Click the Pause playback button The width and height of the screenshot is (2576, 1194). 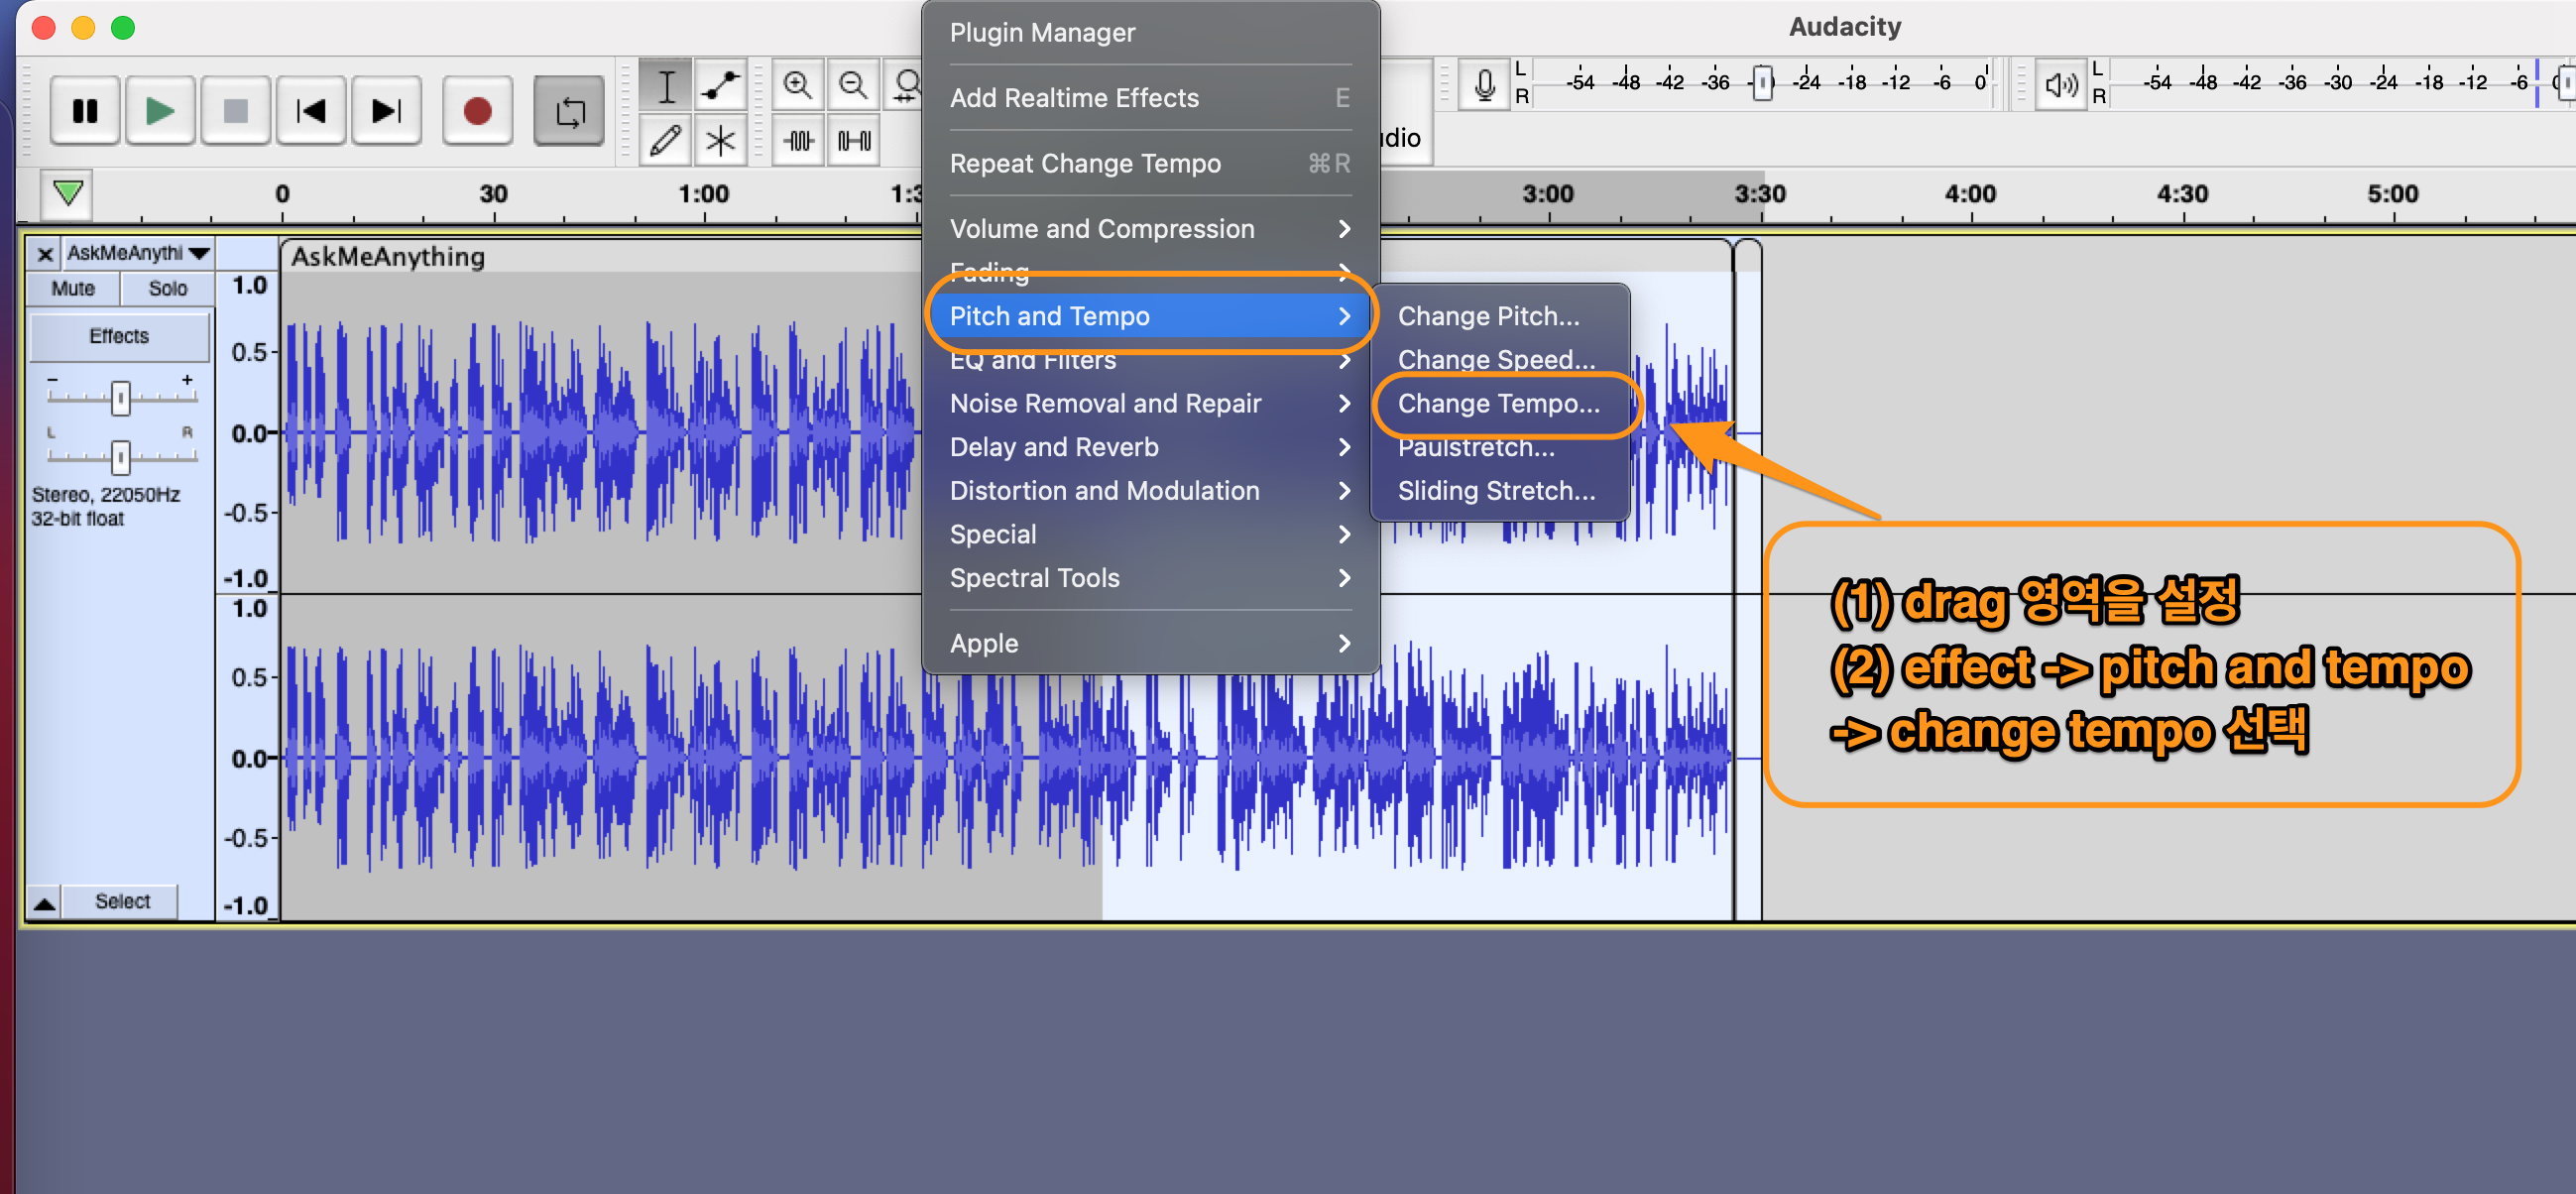tap(85, 110)
